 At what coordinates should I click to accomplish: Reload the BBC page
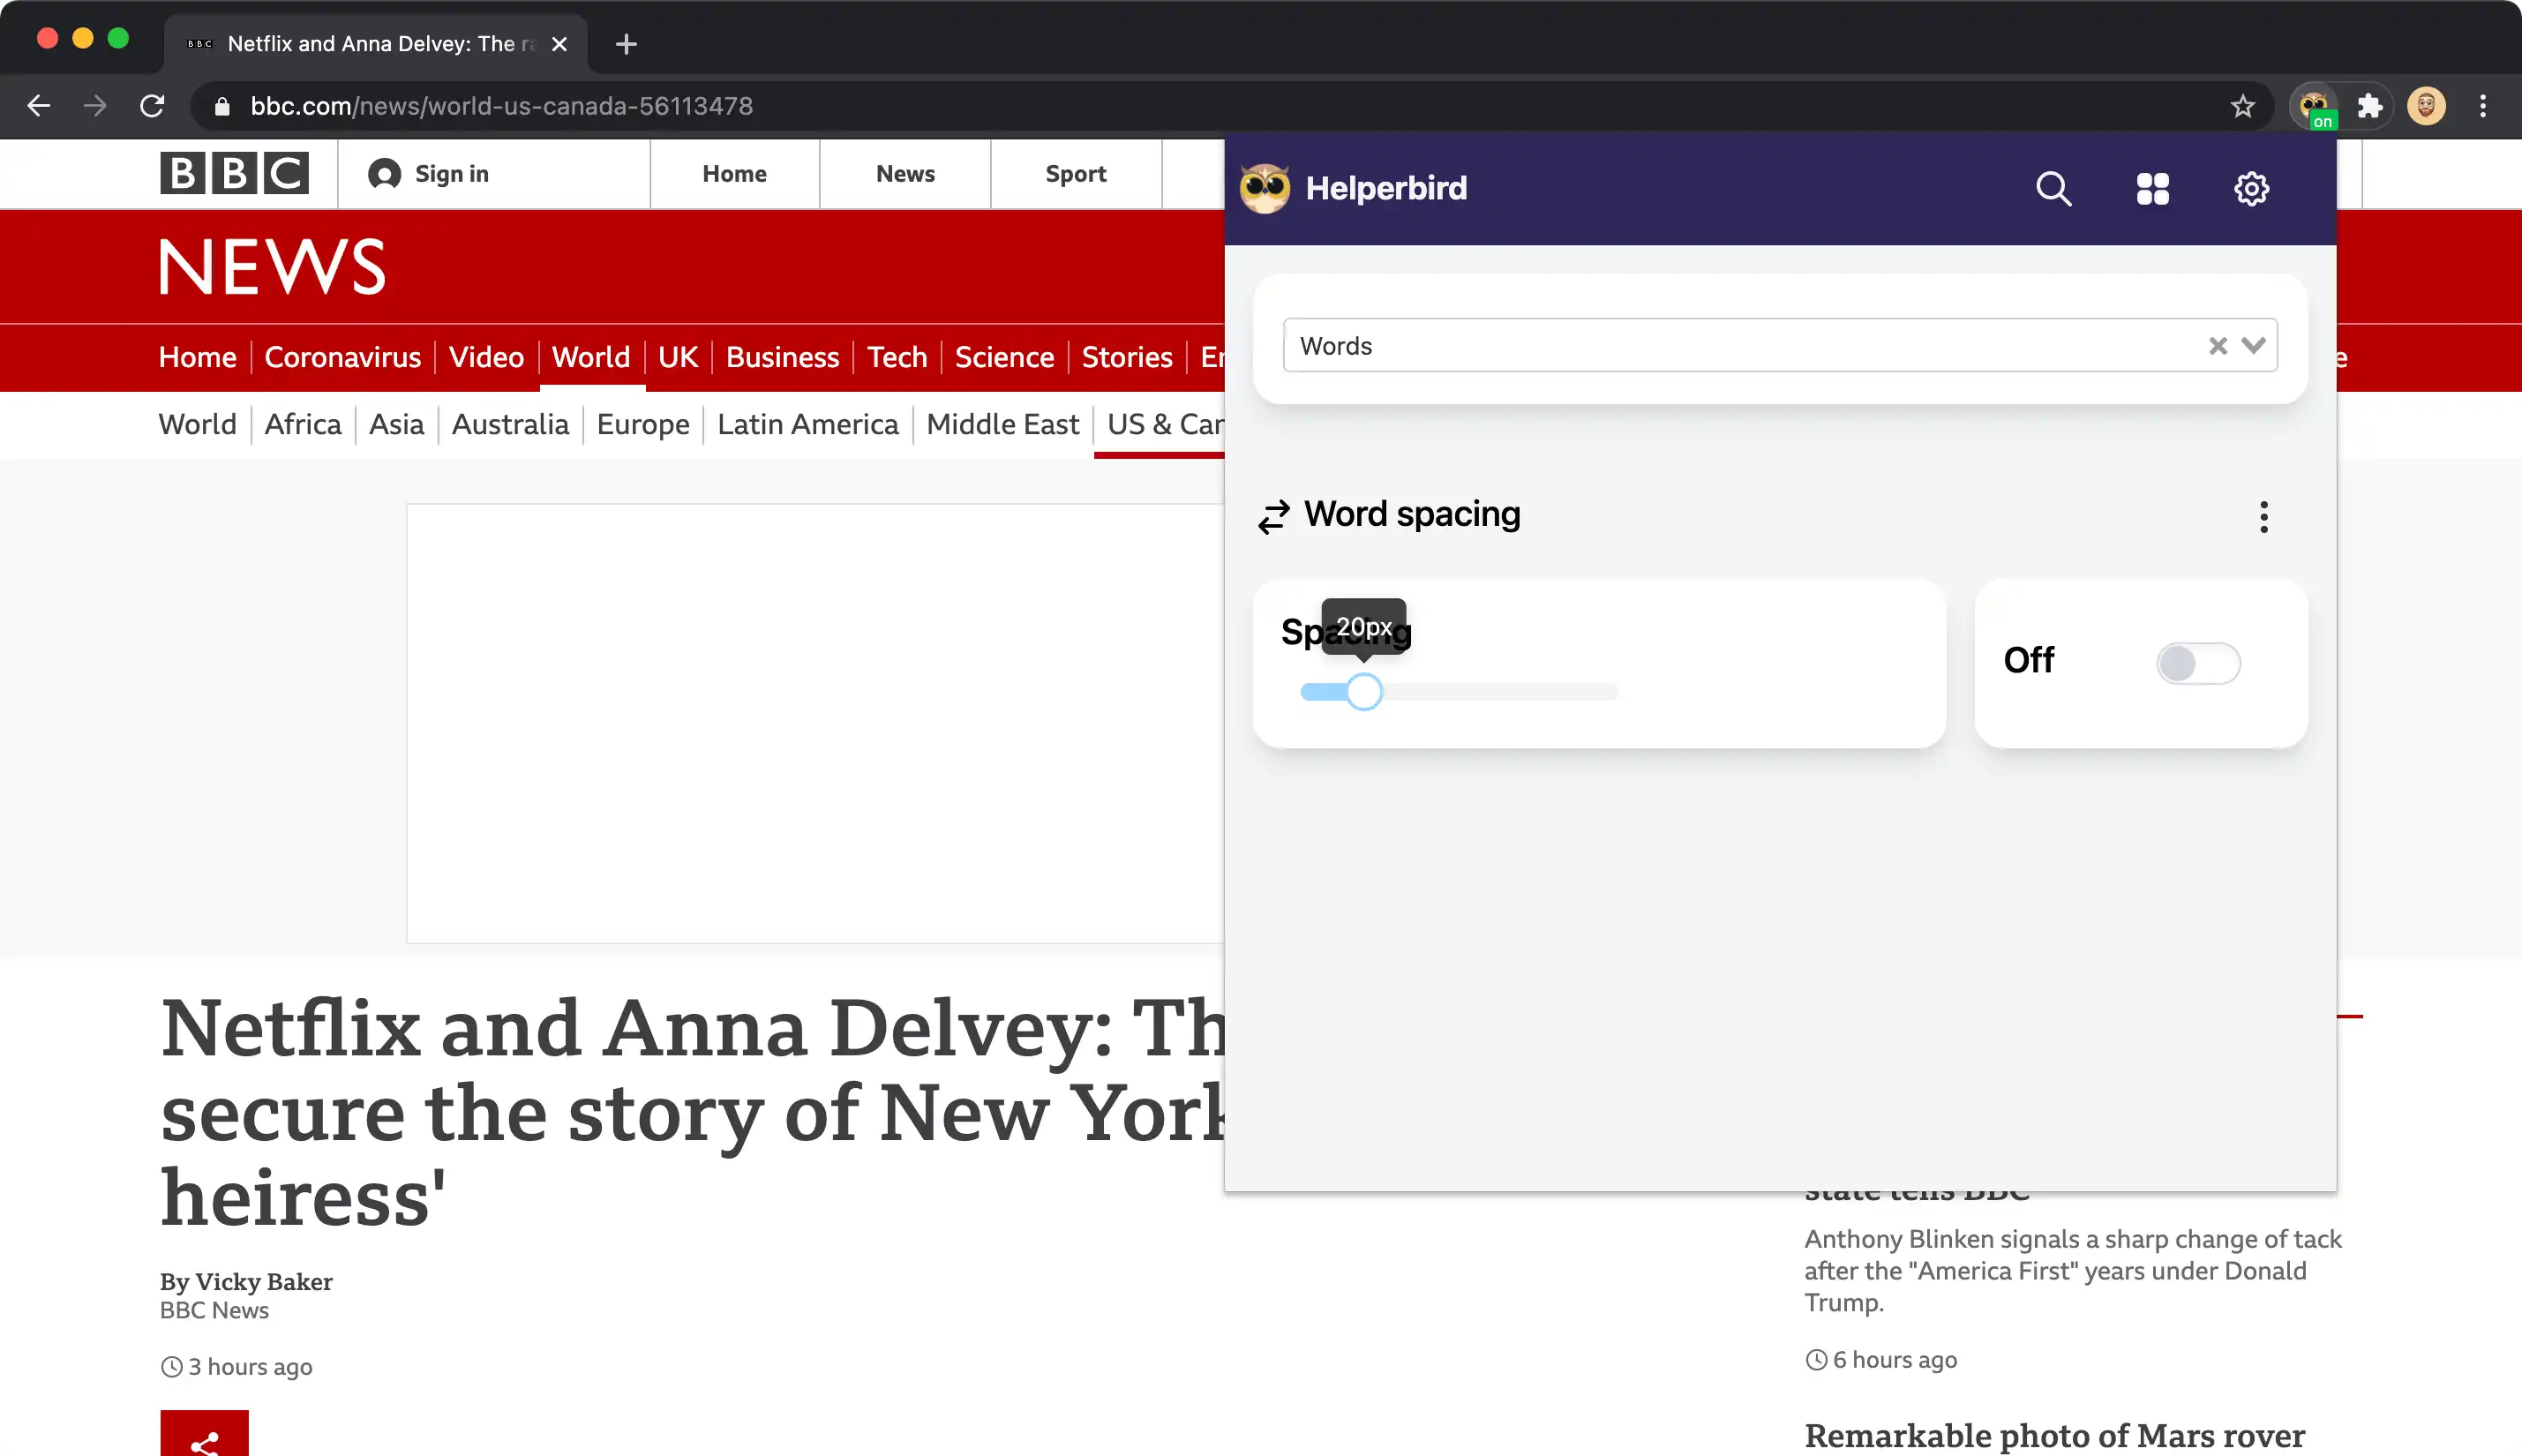(152, 106)
